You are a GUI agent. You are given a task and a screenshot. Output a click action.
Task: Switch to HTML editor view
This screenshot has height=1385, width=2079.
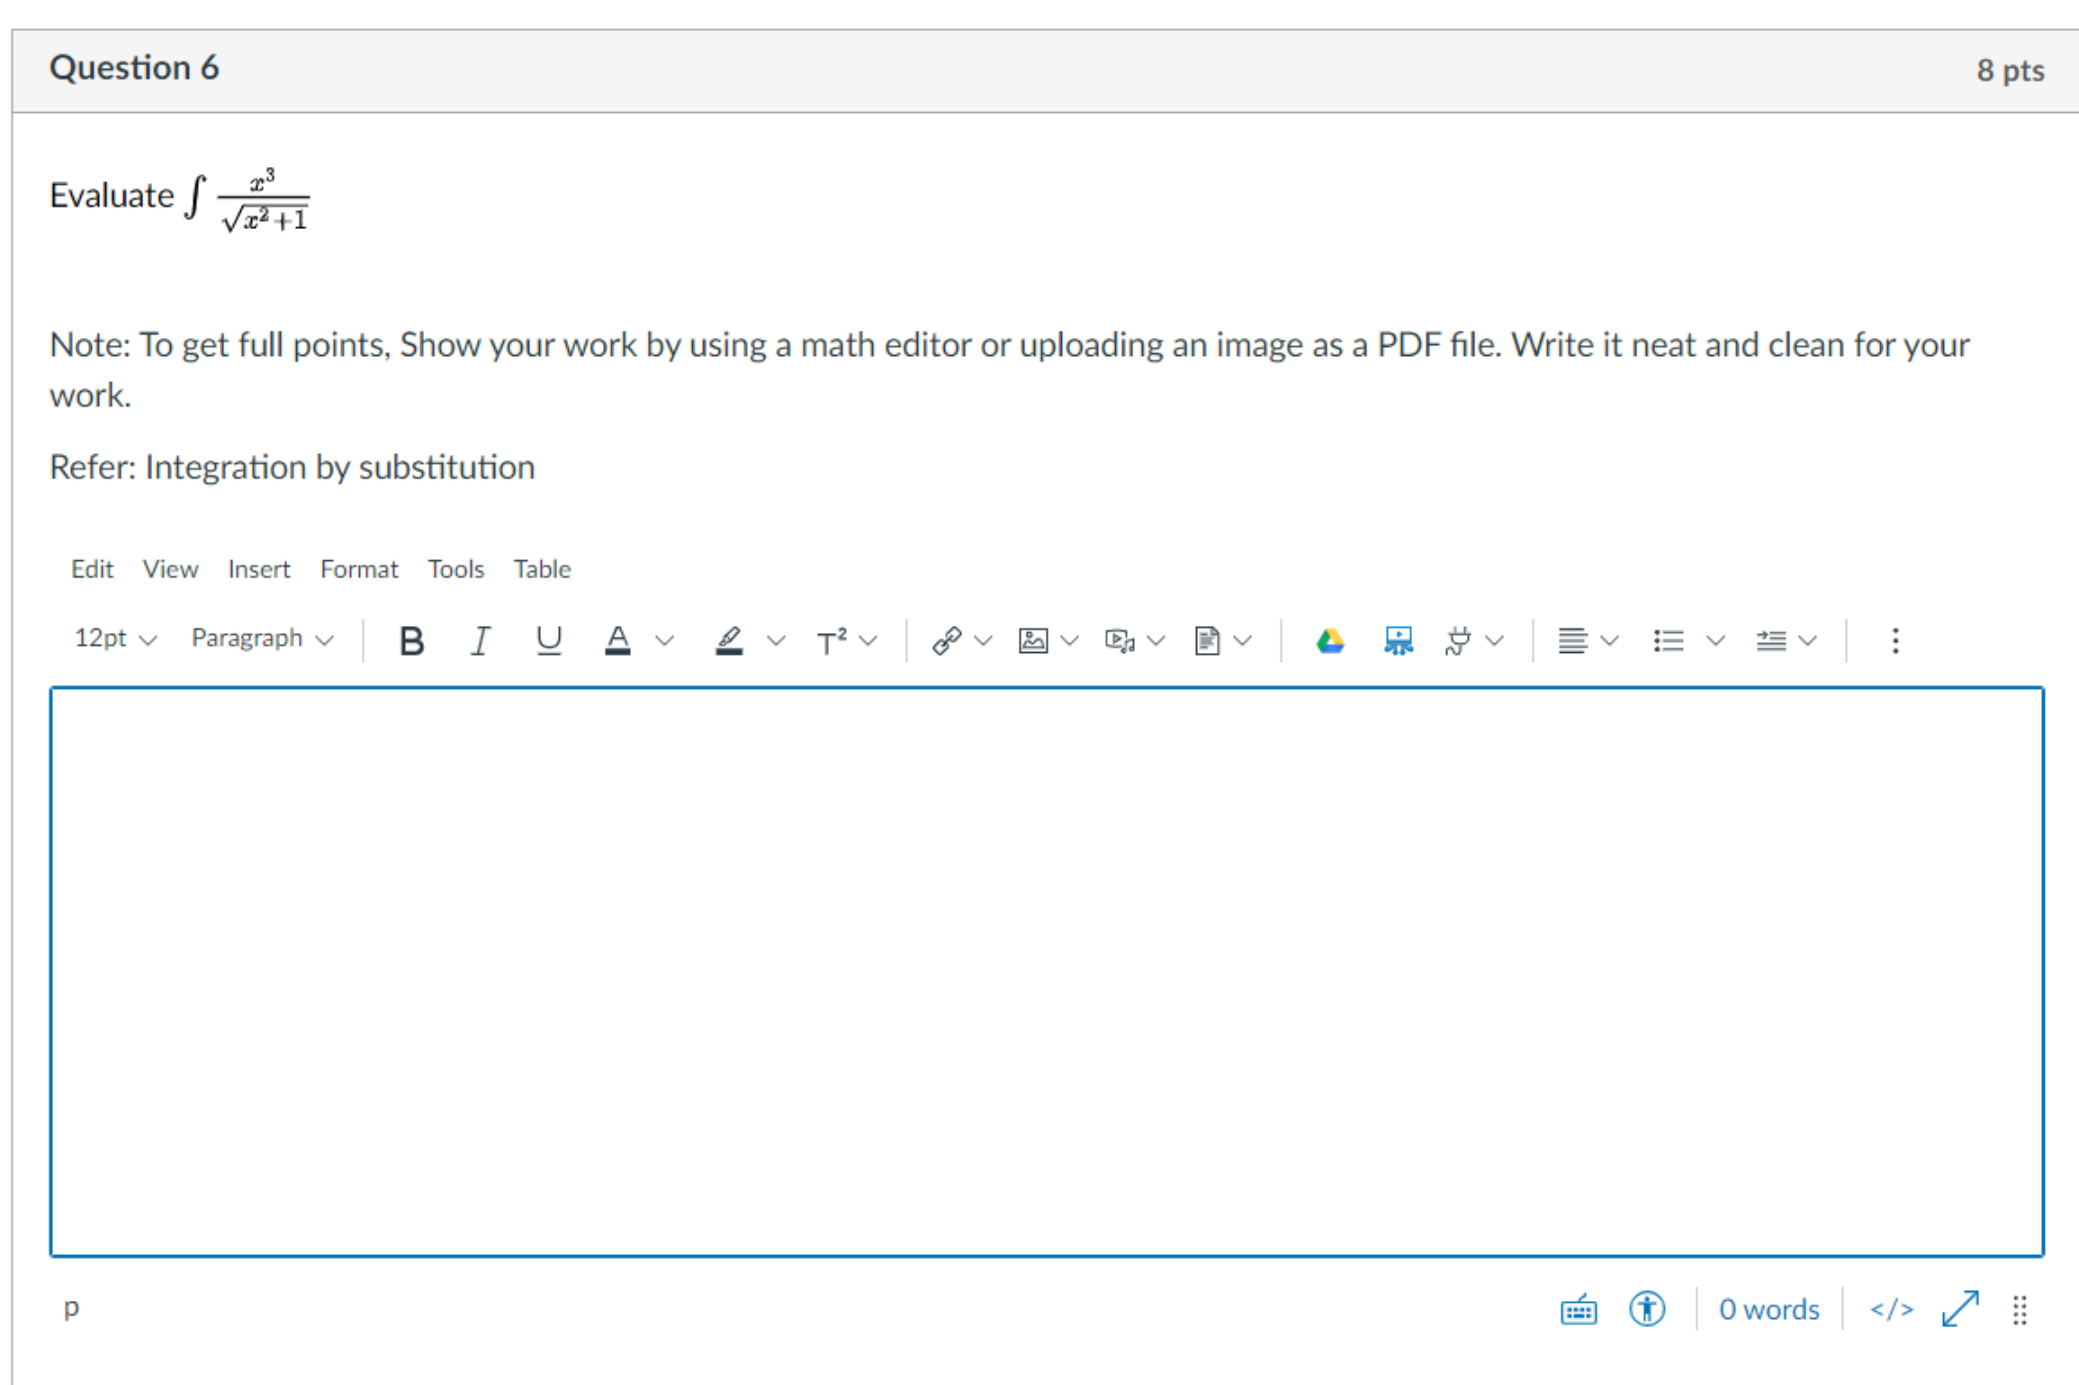[1891, 1309]
